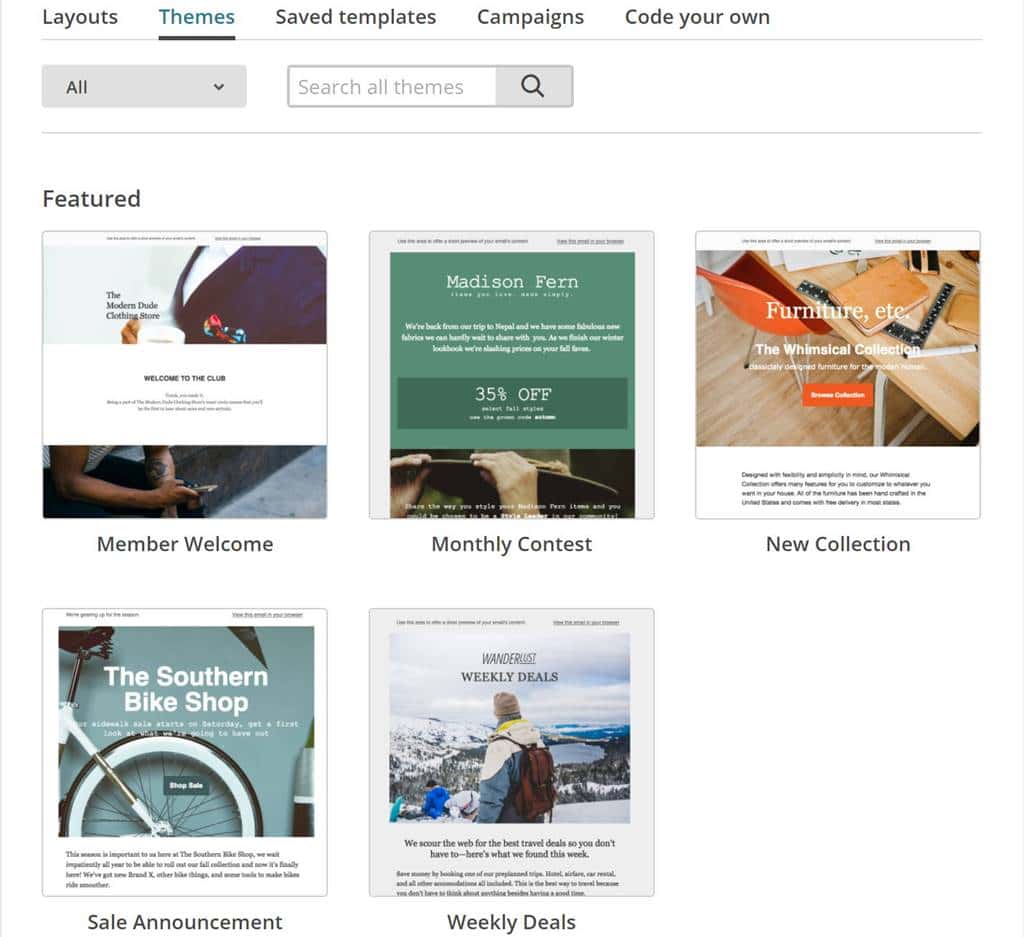
Task: Click the New Collection title label
Action: coord(838,544)
